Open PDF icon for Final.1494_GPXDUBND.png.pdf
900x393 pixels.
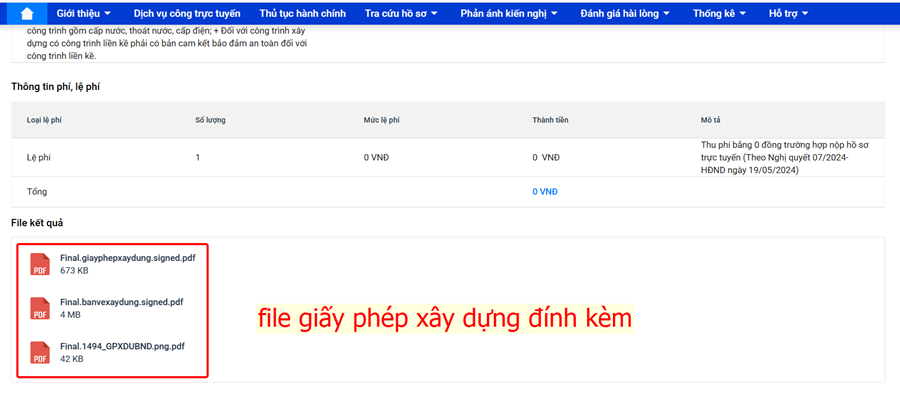[x=40, y=352]
